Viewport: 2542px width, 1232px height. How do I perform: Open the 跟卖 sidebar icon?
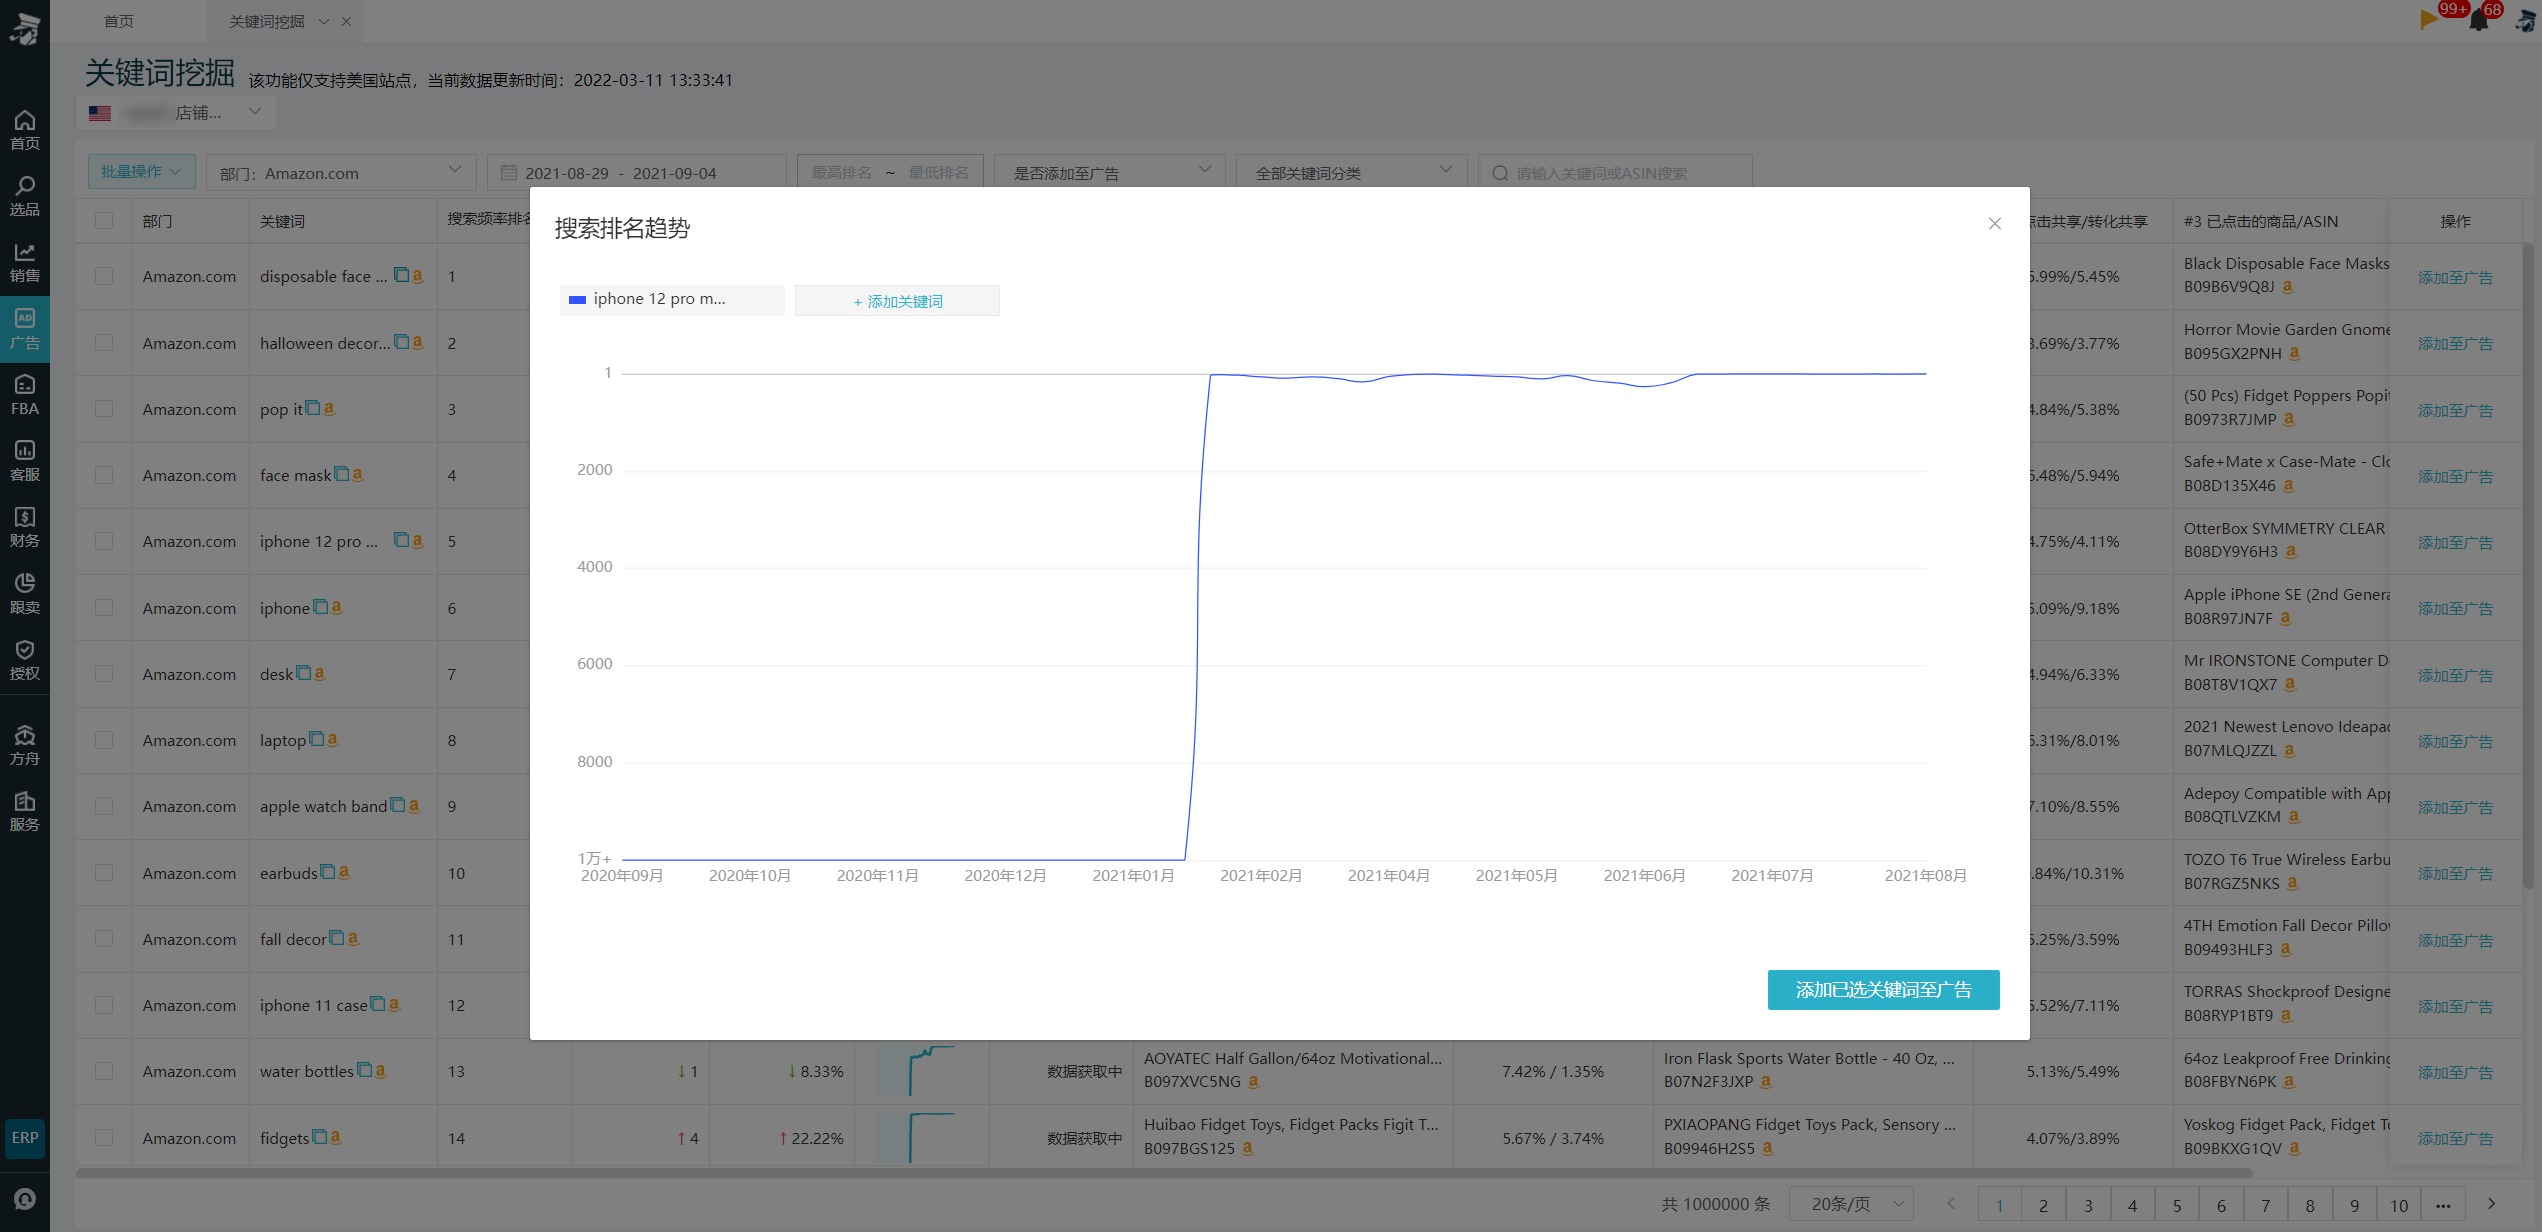point(25,594)
